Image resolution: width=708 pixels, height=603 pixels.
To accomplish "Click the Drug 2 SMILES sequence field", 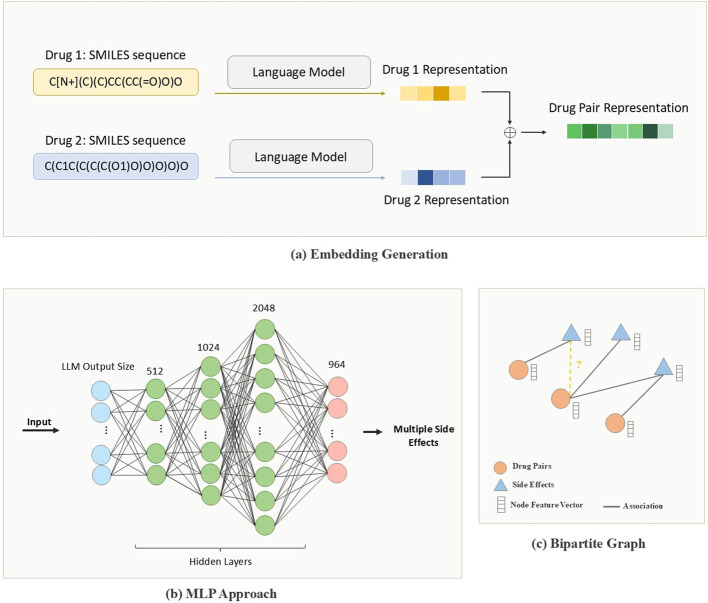I will (x=116, y=166).
